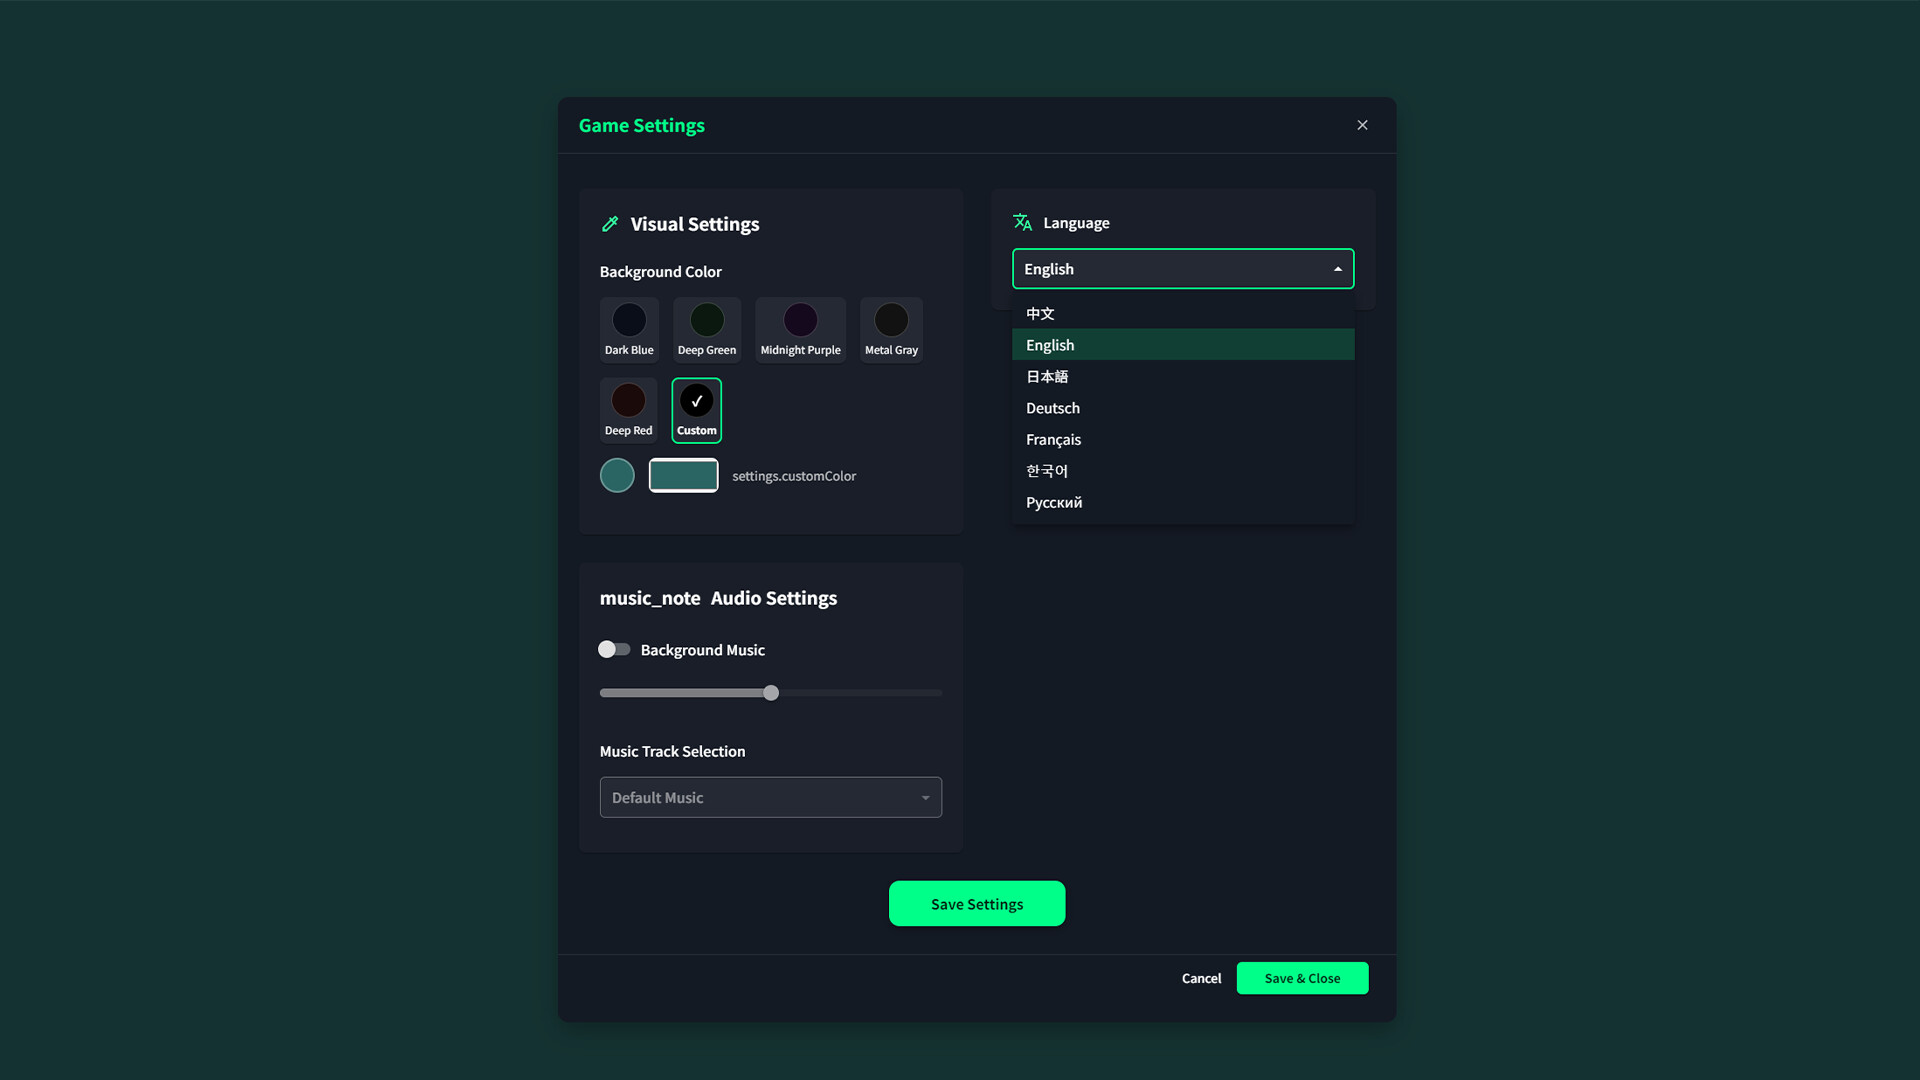This screenshot has height=1080, width=1920.
Task: Click the music_note label in Audio Settings
Action: pos(649,598)
